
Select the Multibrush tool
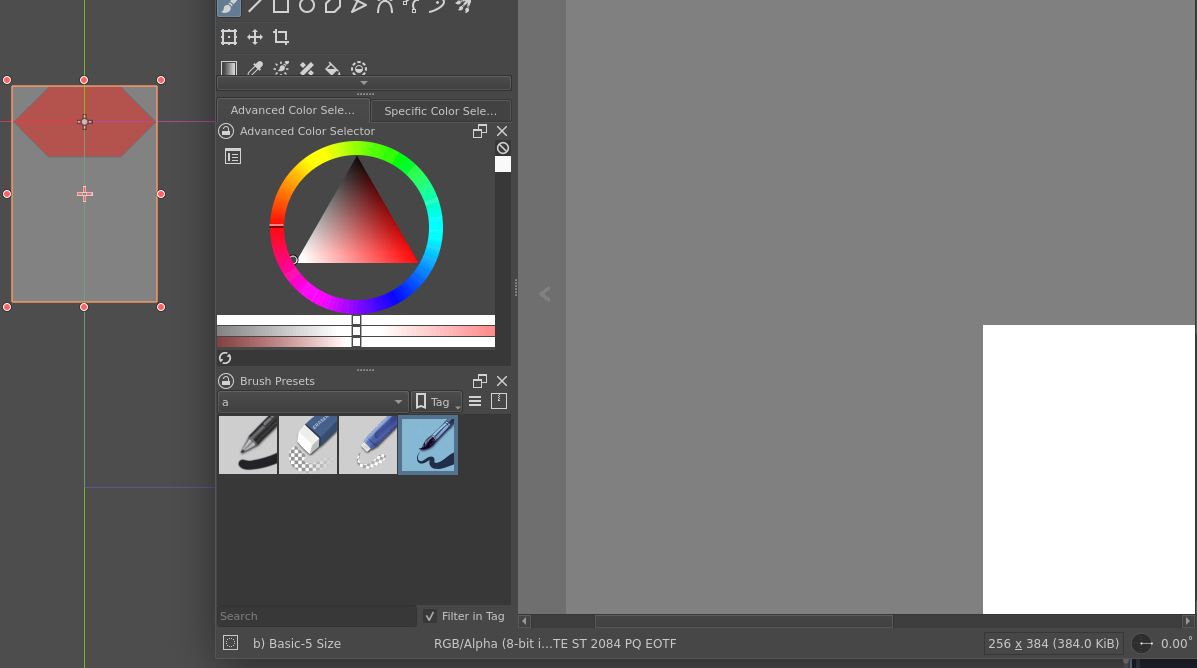pos(463,6)
